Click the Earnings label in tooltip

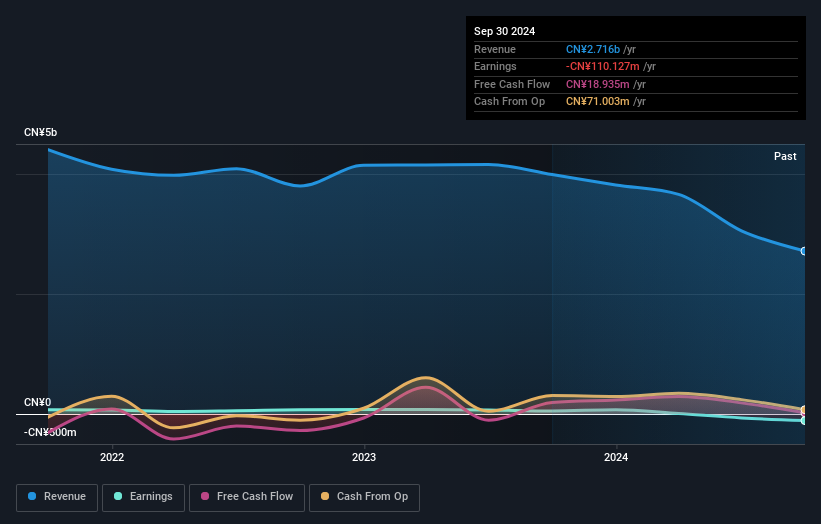pyautogui.click(x=495, y=66)
